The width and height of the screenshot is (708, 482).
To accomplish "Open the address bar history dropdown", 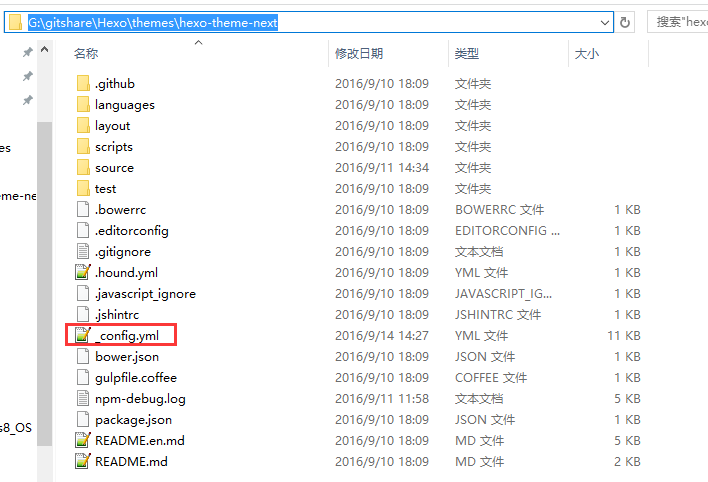I will 604,22.
